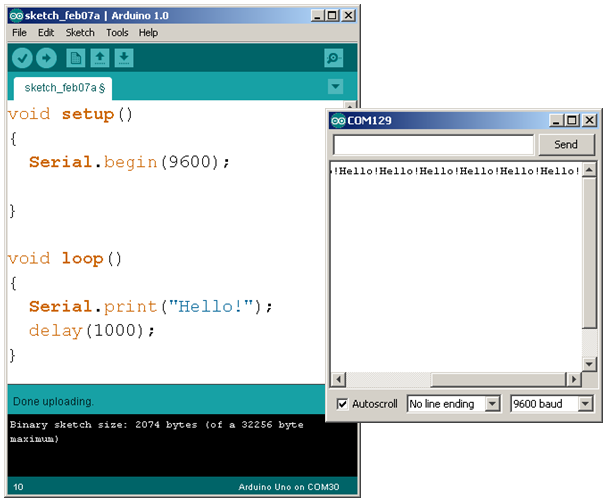
Task: Click serial monitor scroll right arrow
Action: (574, 379)
